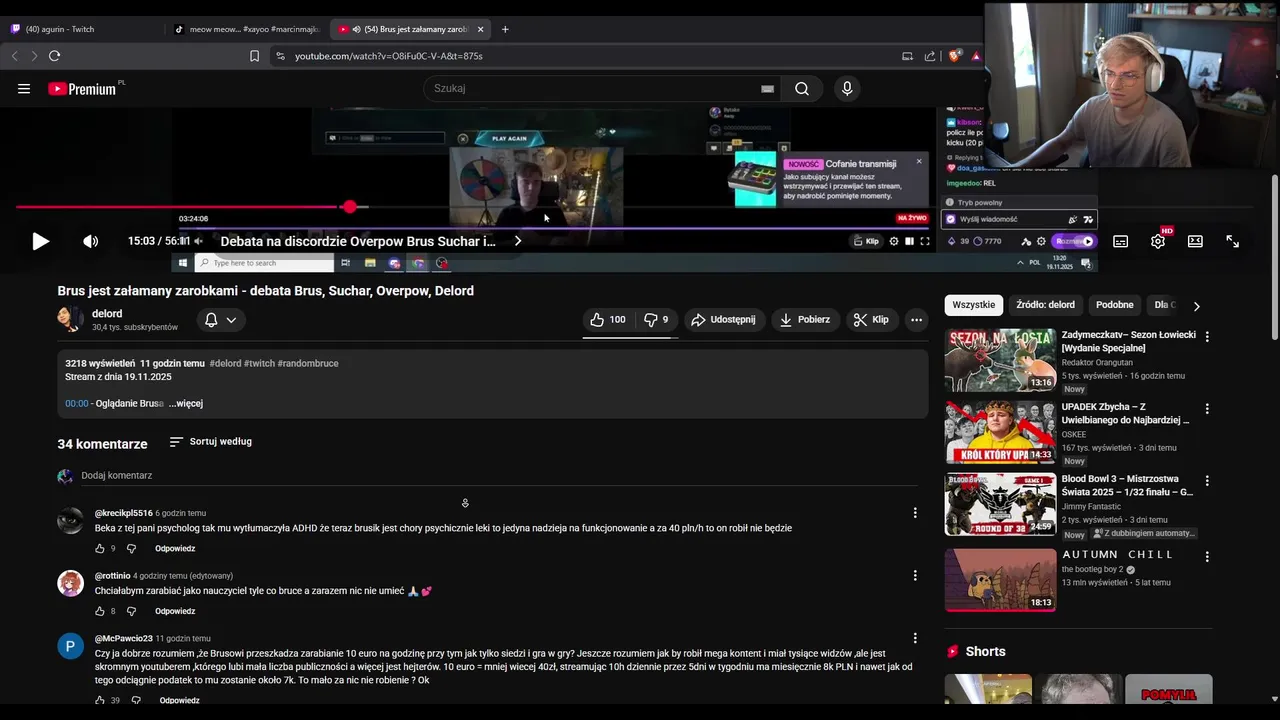
Task: Open UPADEK Zbycha video thumbnail
Action: [1000, 433]
